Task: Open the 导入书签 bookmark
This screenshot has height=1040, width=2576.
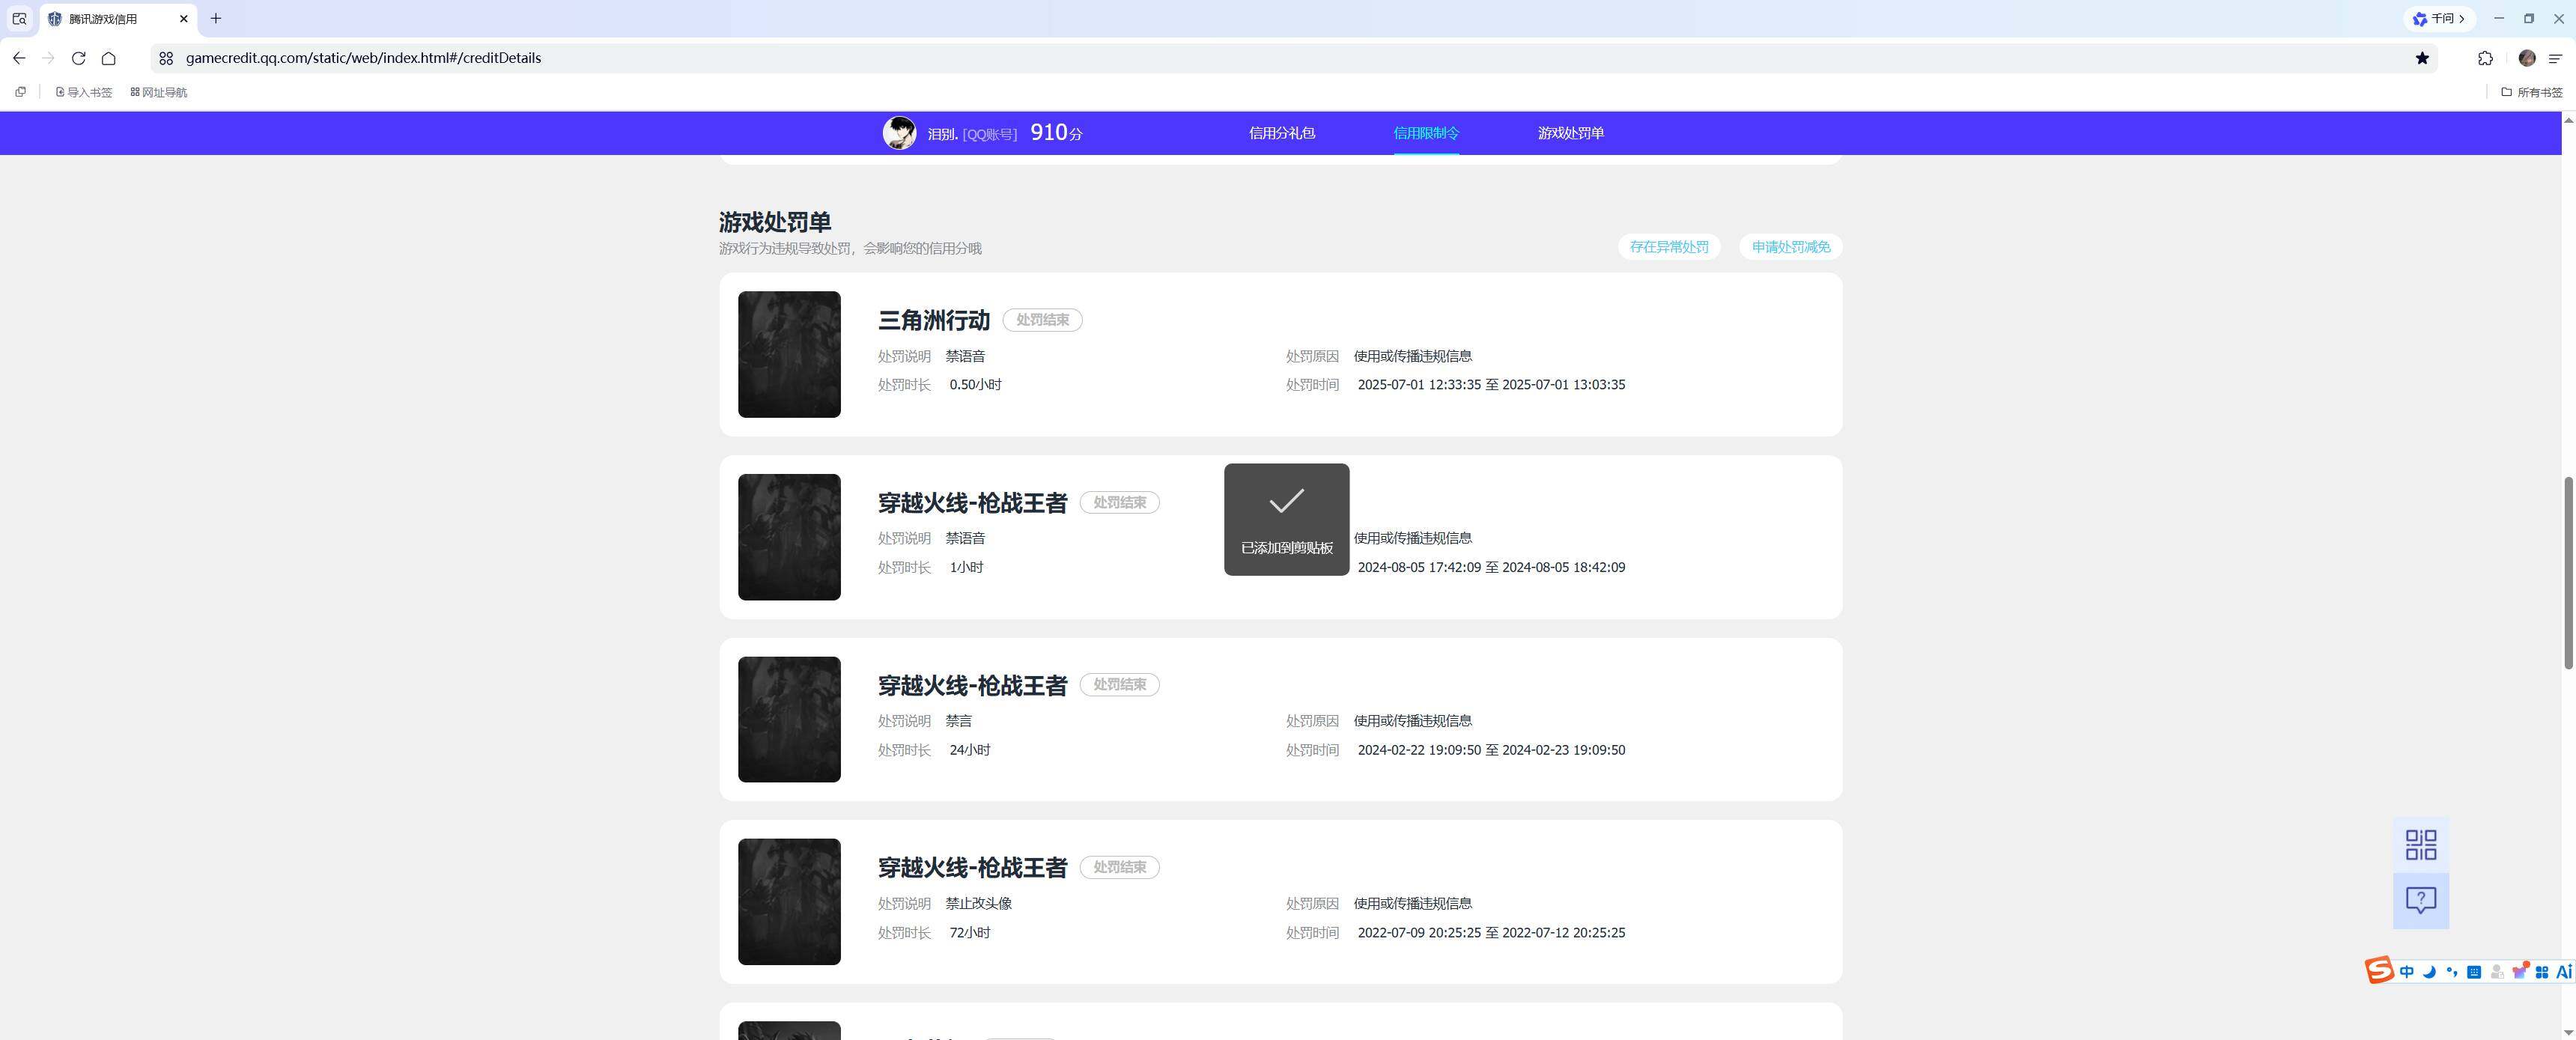Action: [84, 92]
